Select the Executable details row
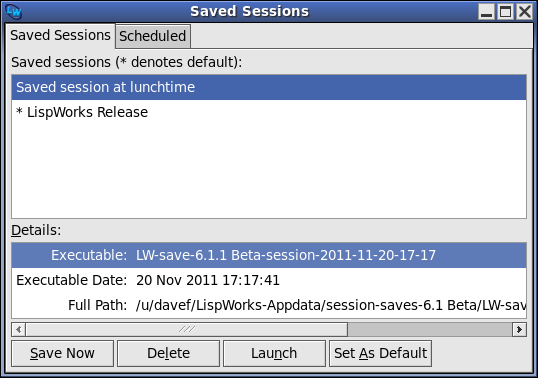The height and width of the screenshot is (378, 538). 269,255
